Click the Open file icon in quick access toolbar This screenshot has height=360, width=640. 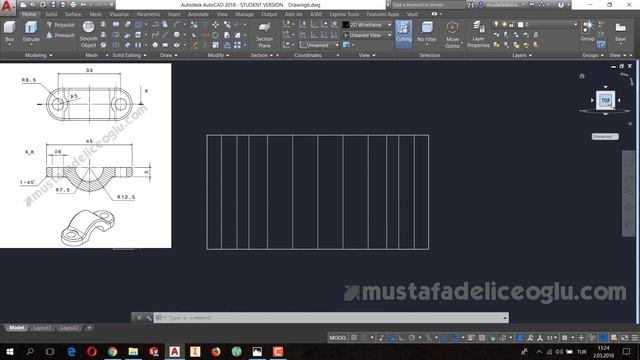click(33, 5)
